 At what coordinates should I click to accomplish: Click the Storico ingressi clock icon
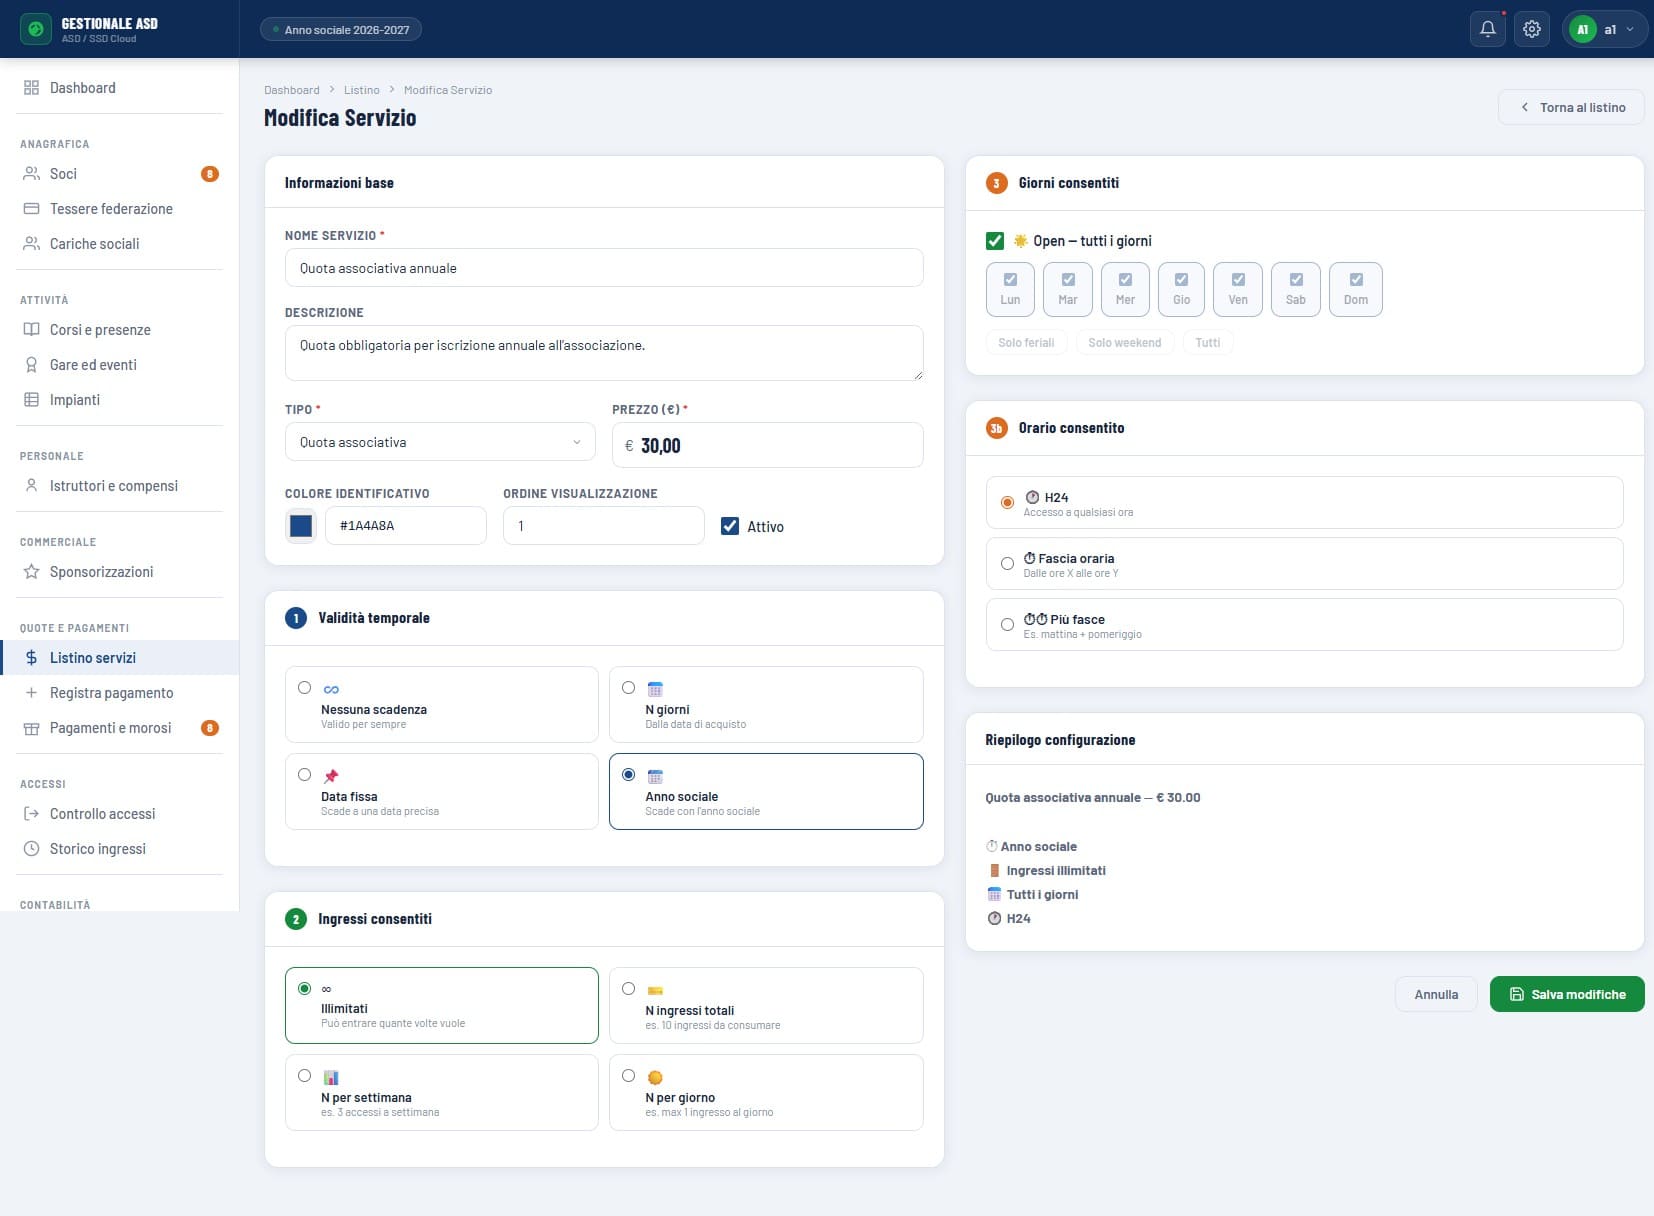coord(31,849)
